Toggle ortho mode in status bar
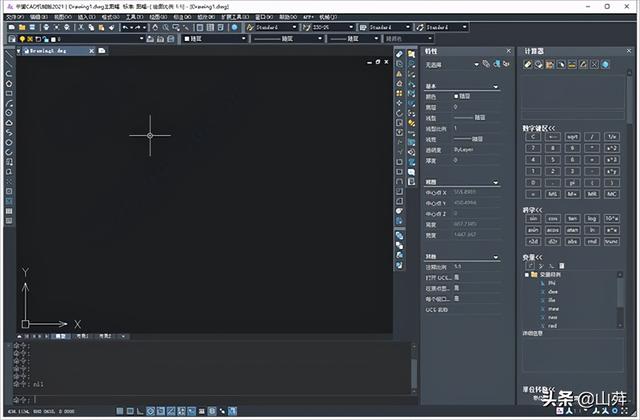640x420 pixels. click(139, 411)
